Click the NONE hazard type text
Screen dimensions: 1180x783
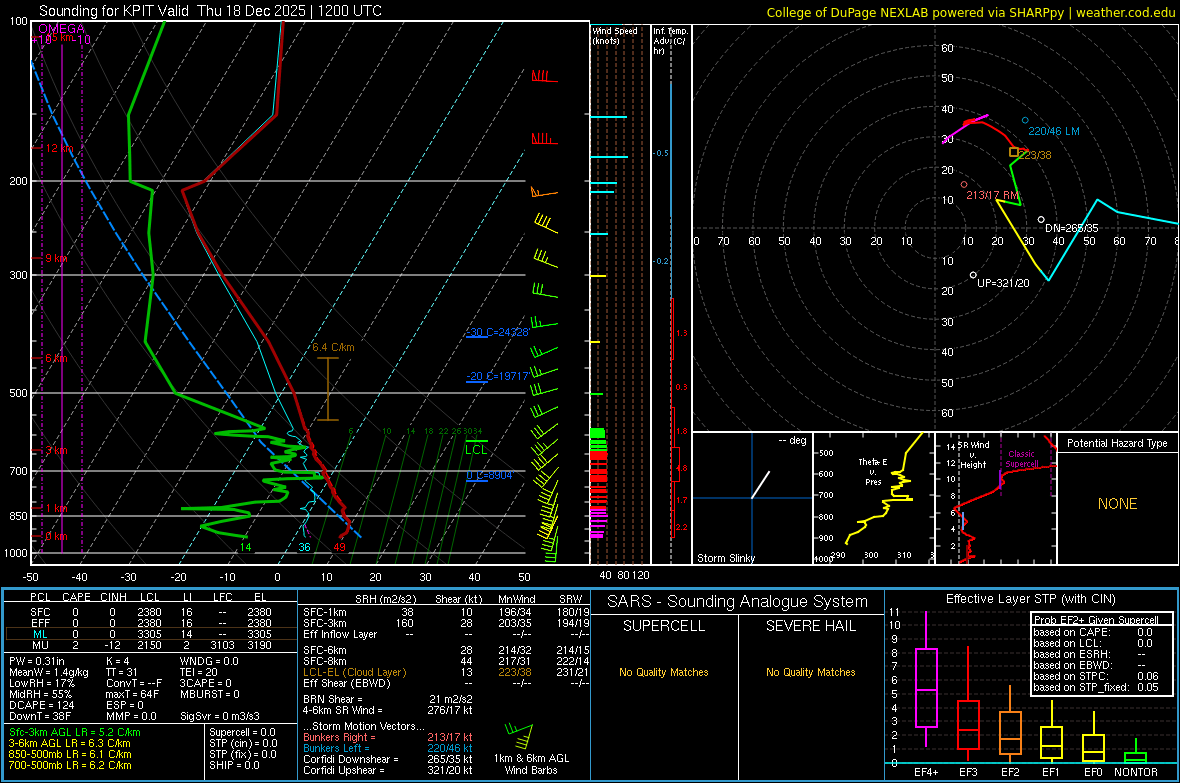tap(1118, 504)
